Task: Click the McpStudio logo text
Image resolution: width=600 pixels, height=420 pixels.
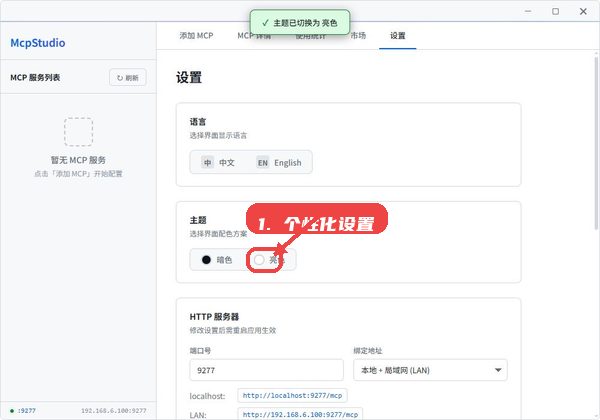Action: [x=38, y=43]
